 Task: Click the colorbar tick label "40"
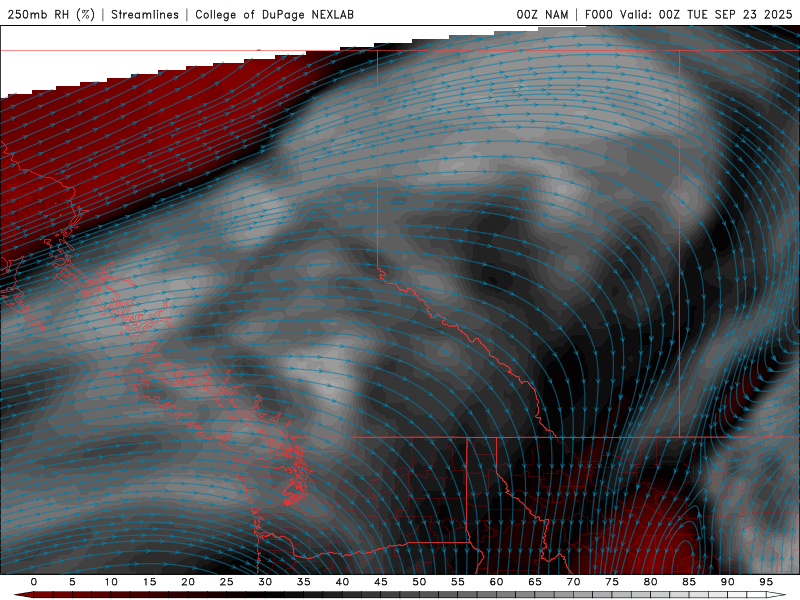pos(342,582)
